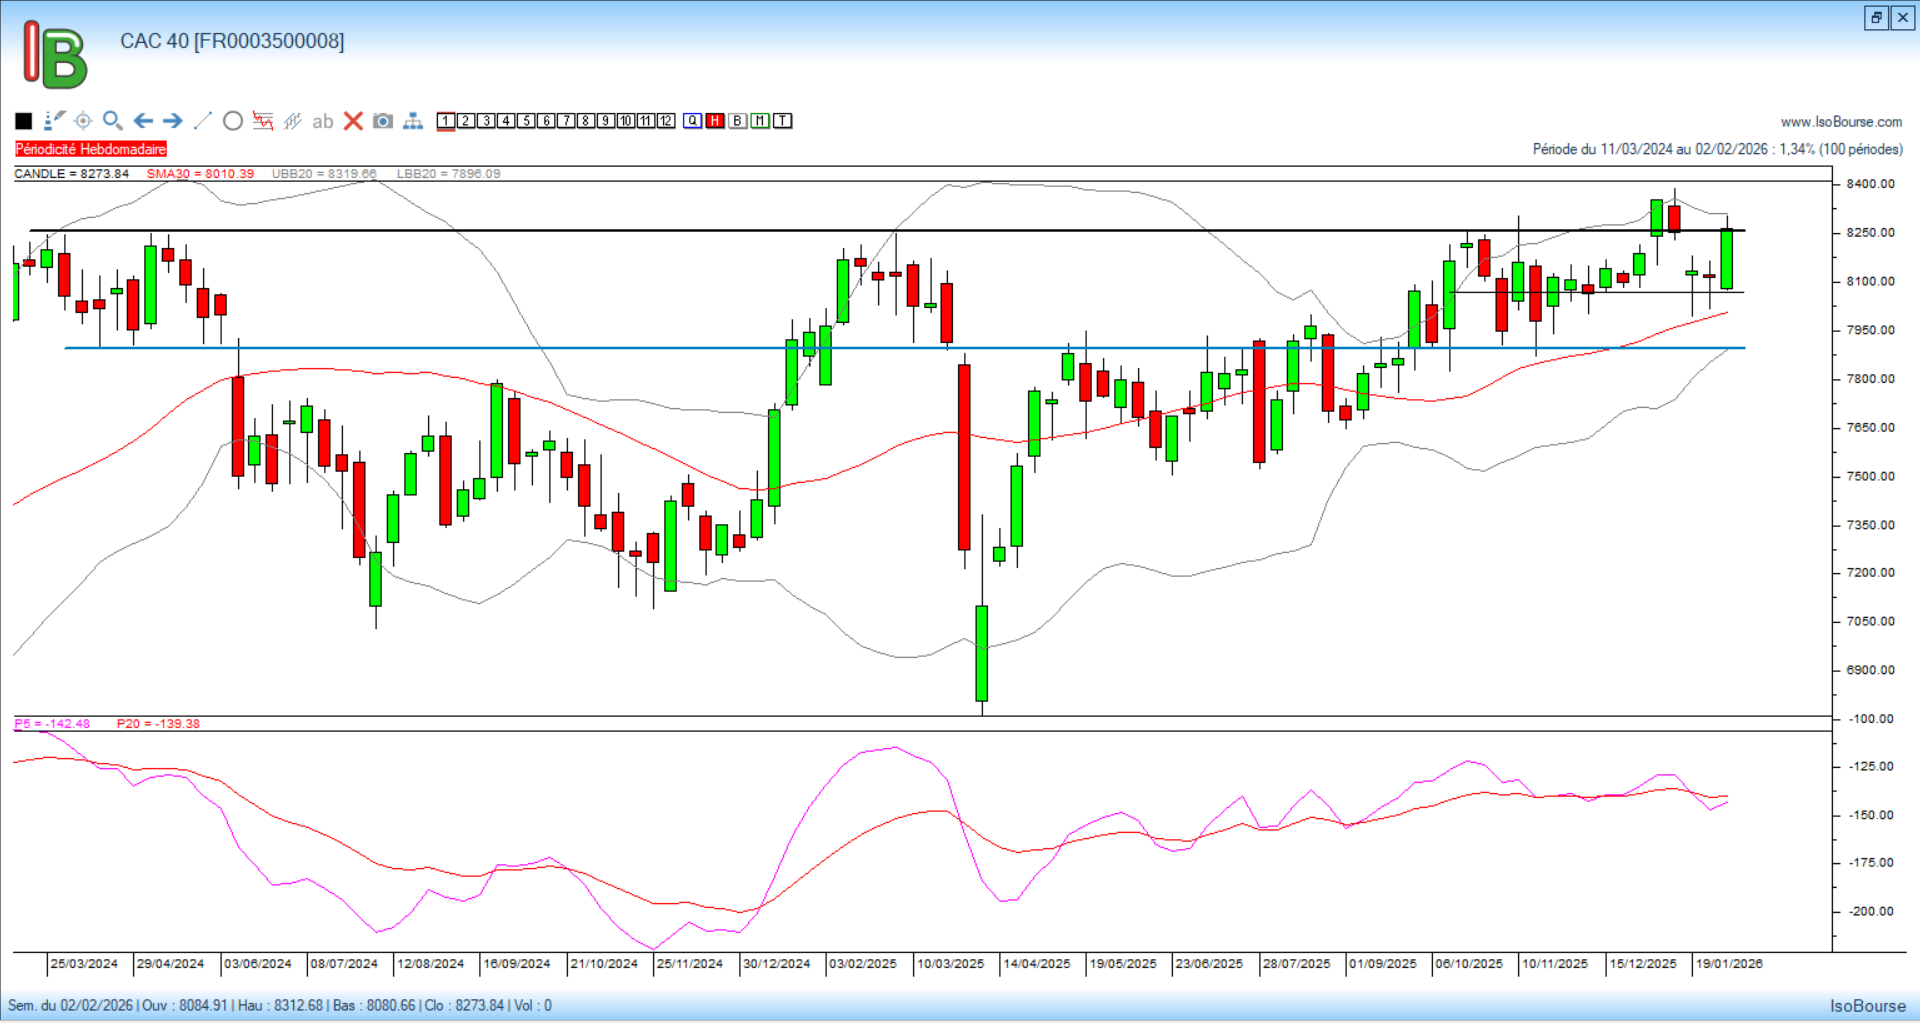The height and width of the screenshot is (1023, 1920).
Task: Delete drawings with red X icon
Action: (353, 121)
